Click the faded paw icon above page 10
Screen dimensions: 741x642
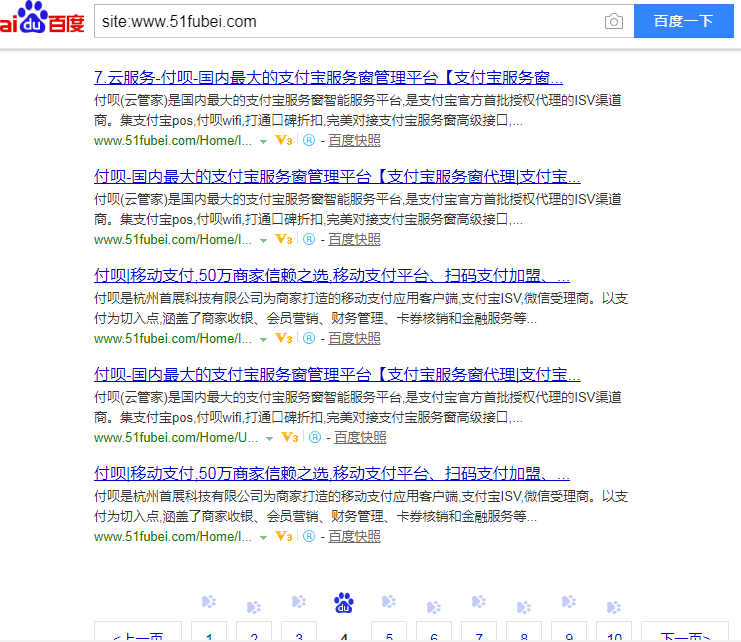coord(614,607)
